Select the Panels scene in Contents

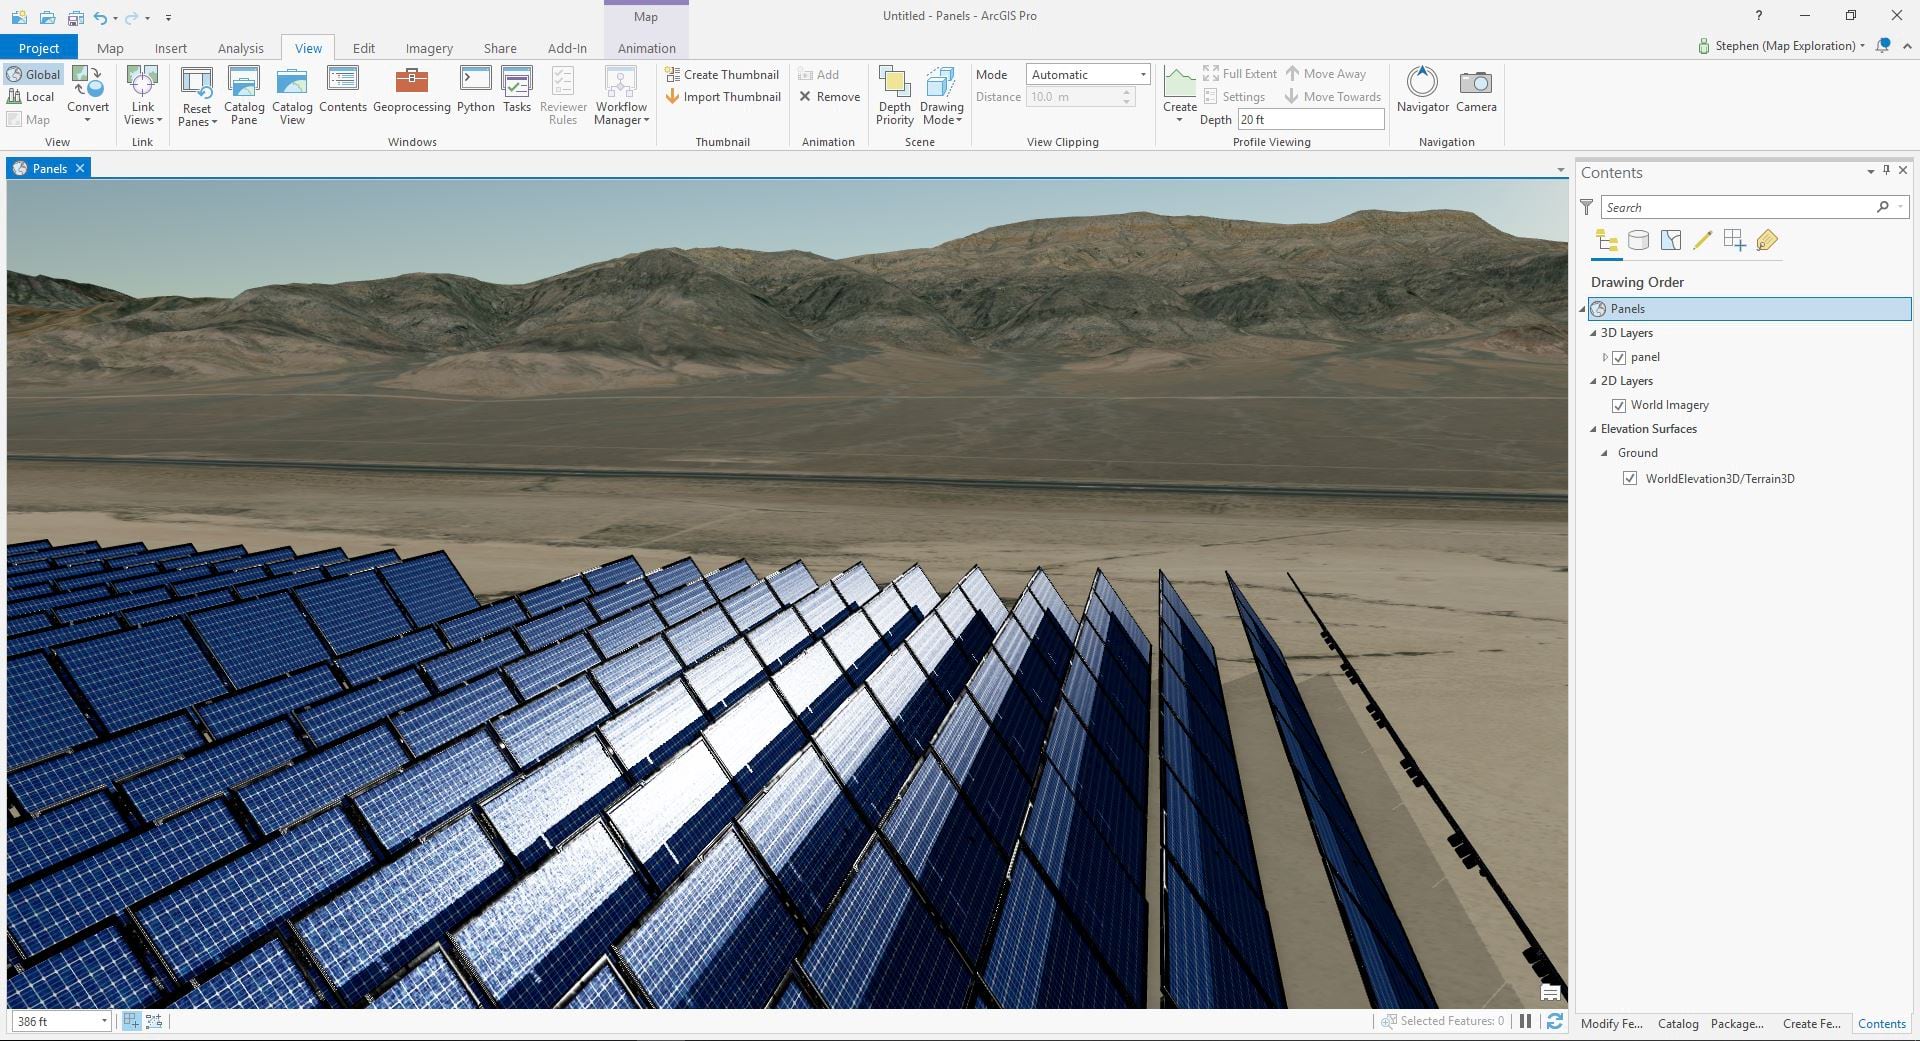[x=1749, y=309]
